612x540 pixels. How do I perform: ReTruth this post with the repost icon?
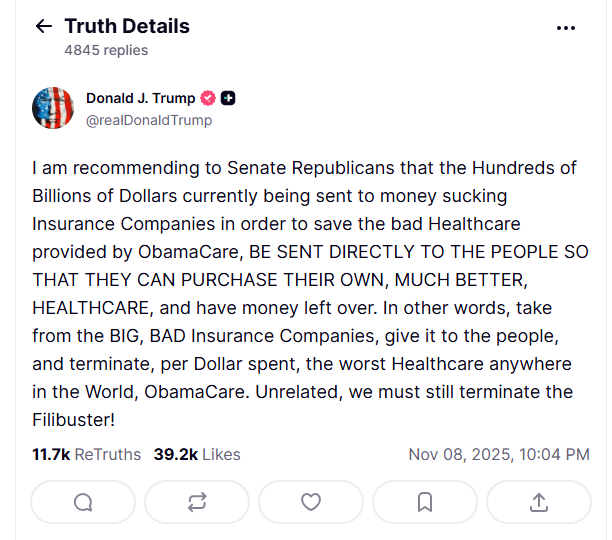(197, 502)
